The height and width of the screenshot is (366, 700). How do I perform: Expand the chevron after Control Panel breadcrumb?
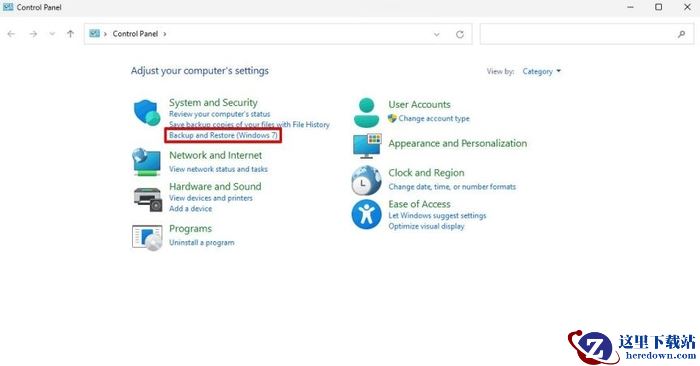click(x=165, y=34)
